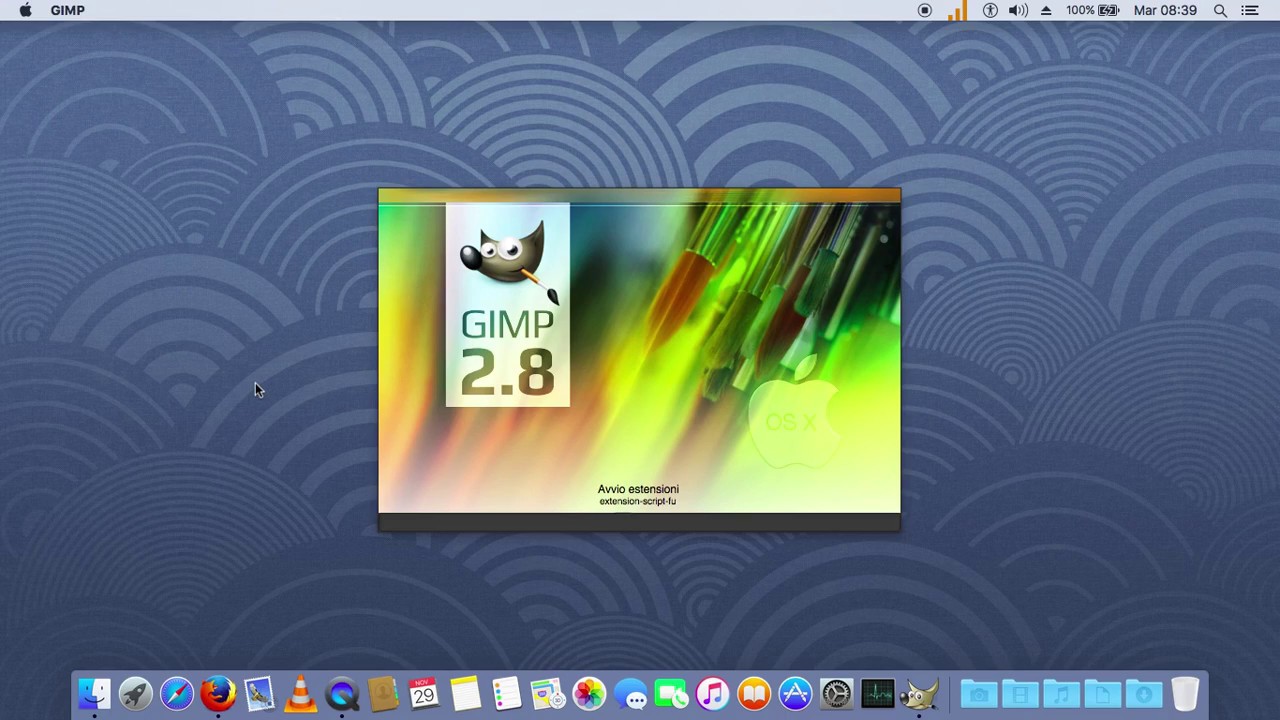This screenshot has width=1280, height=720.
Task: Click the screen recording stop icon in menu bar
Action: [925, 10]
